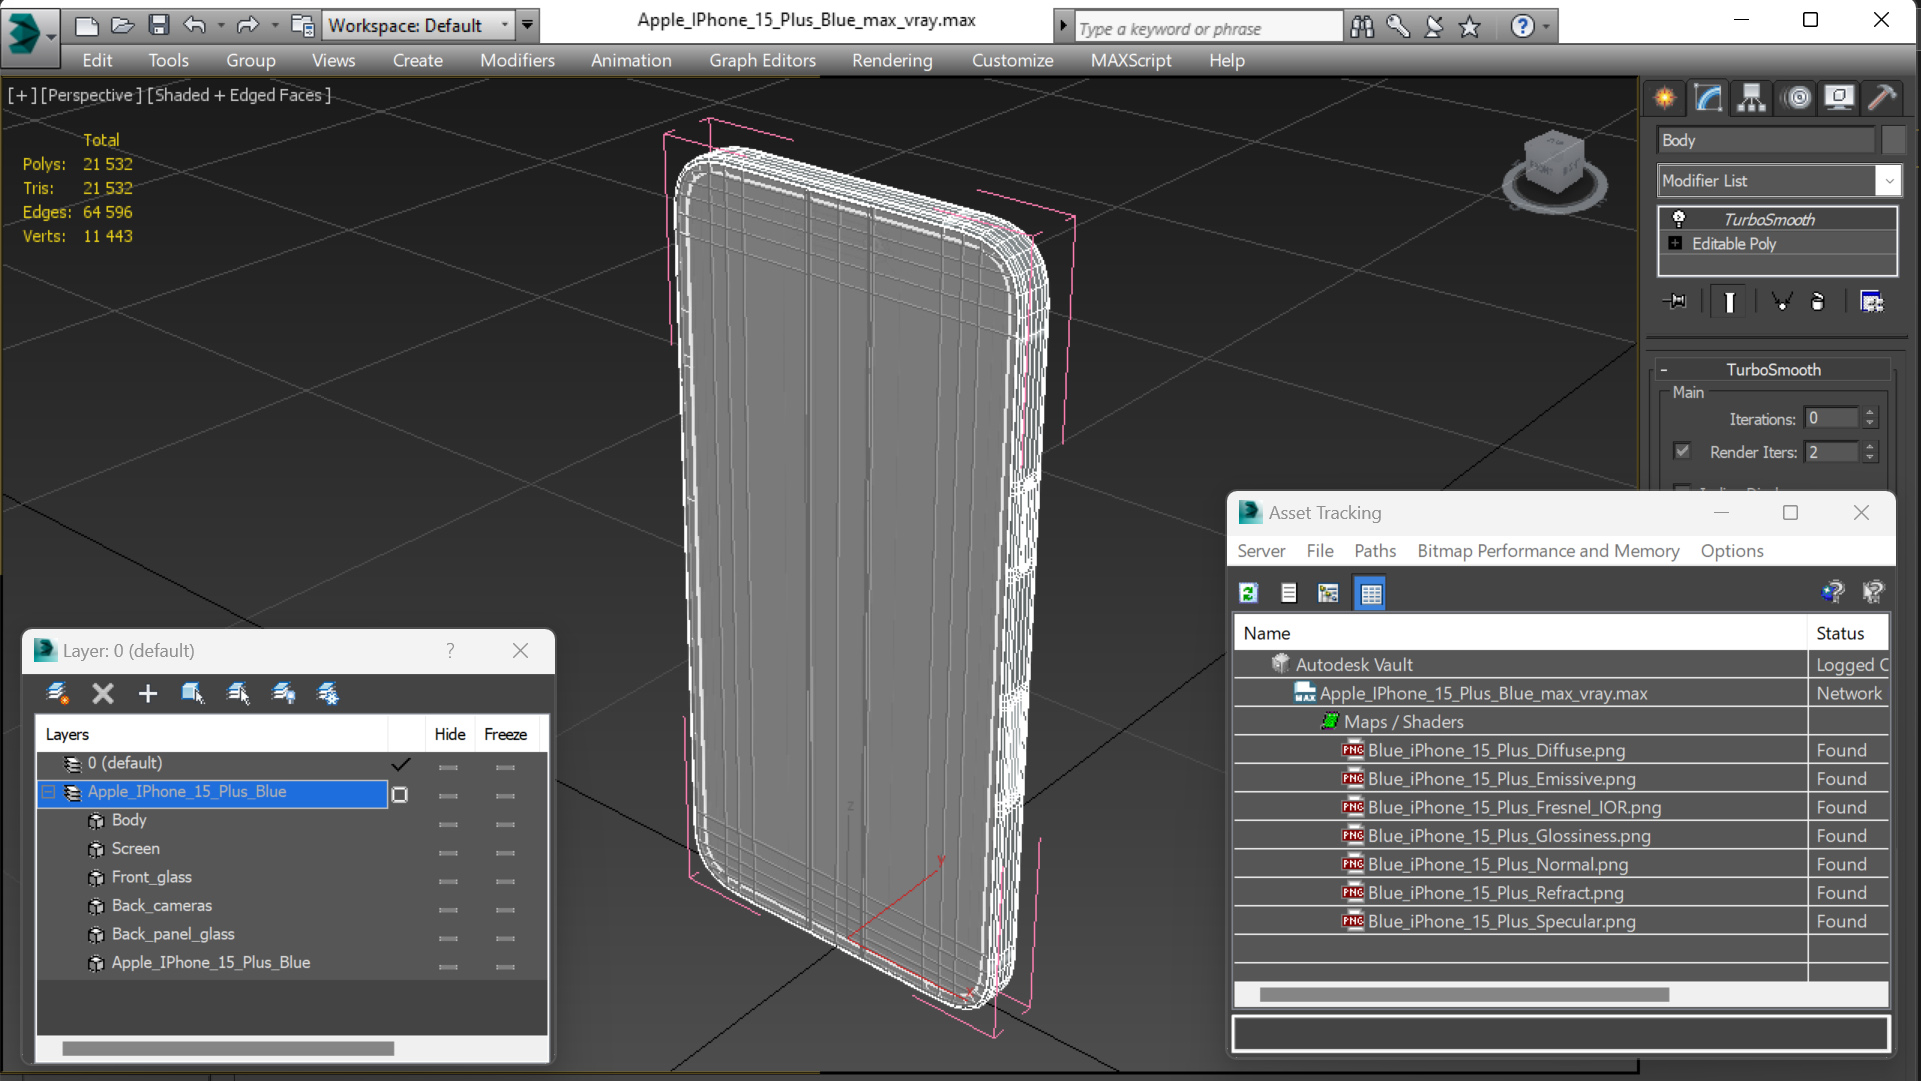
Task: Open the Modifier List dropdown
Action: click(1888, 181)
